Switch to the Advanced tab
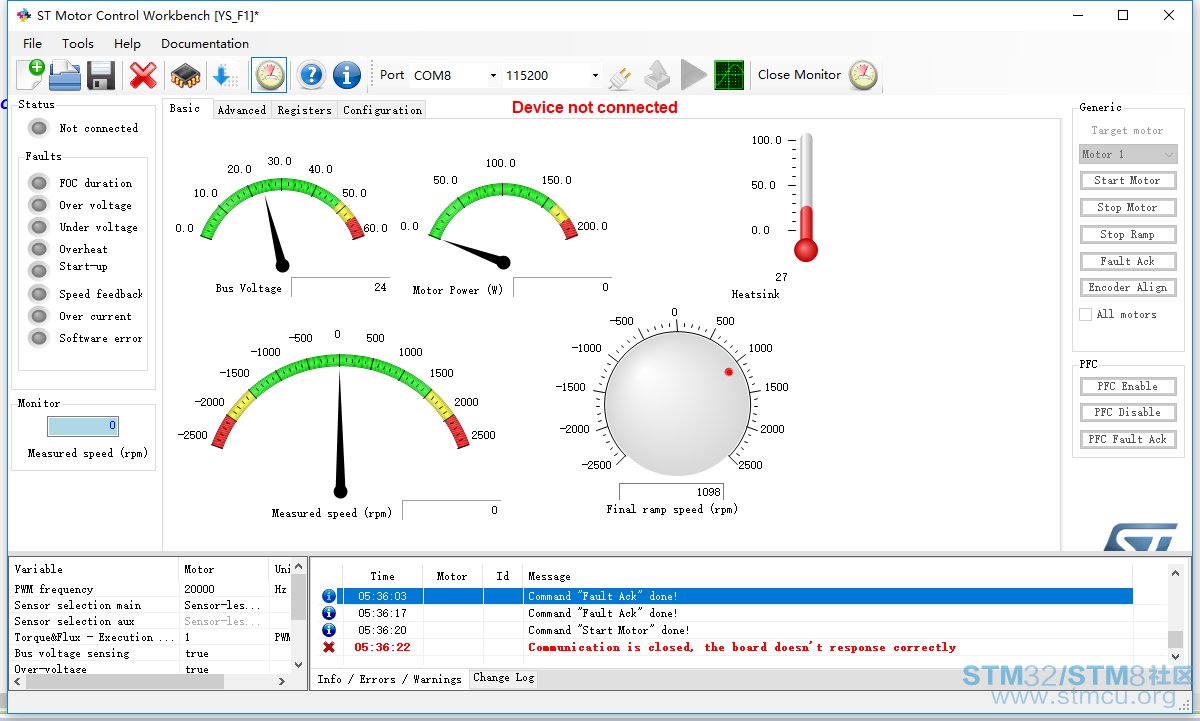The height and width of the screenshot is (721, 1200). point(242,110)
